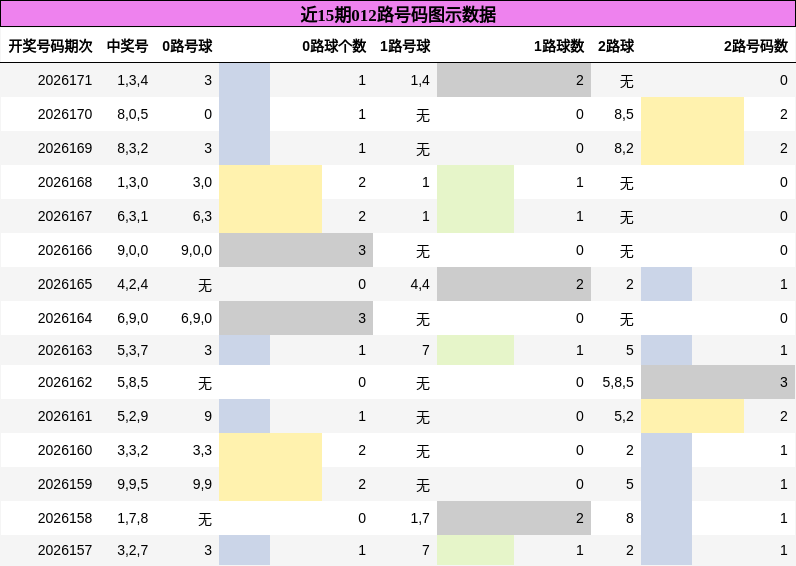Click winning number 9,9,5

click(132, 484)
